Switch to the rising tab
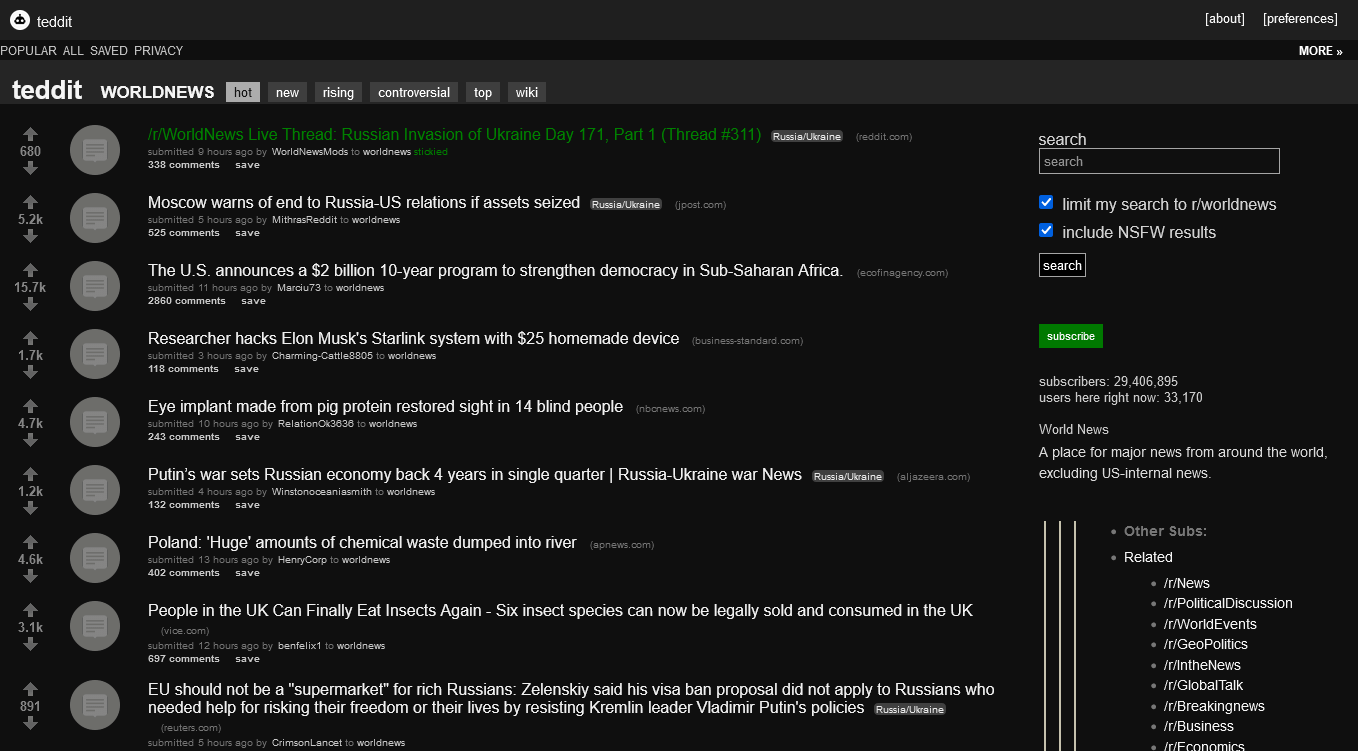Screen dimensions: 1358x751 tap(338, 92)
